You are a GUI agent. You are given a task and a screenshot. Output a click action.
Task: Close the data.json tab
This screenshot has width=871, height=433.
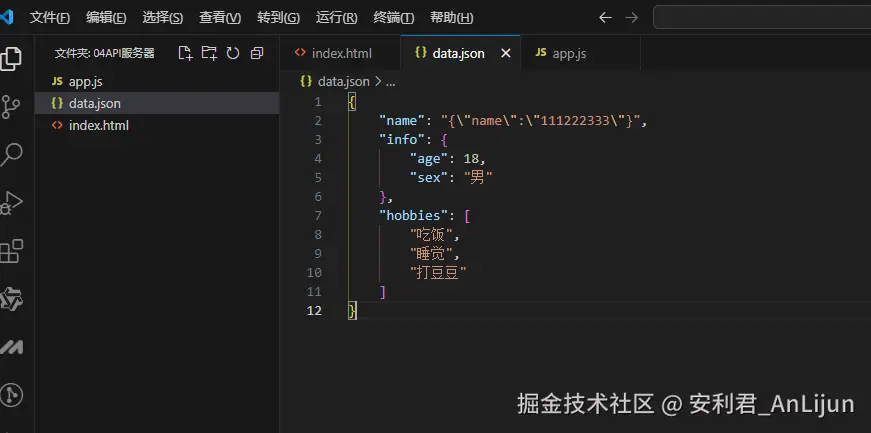coord(505,53)
